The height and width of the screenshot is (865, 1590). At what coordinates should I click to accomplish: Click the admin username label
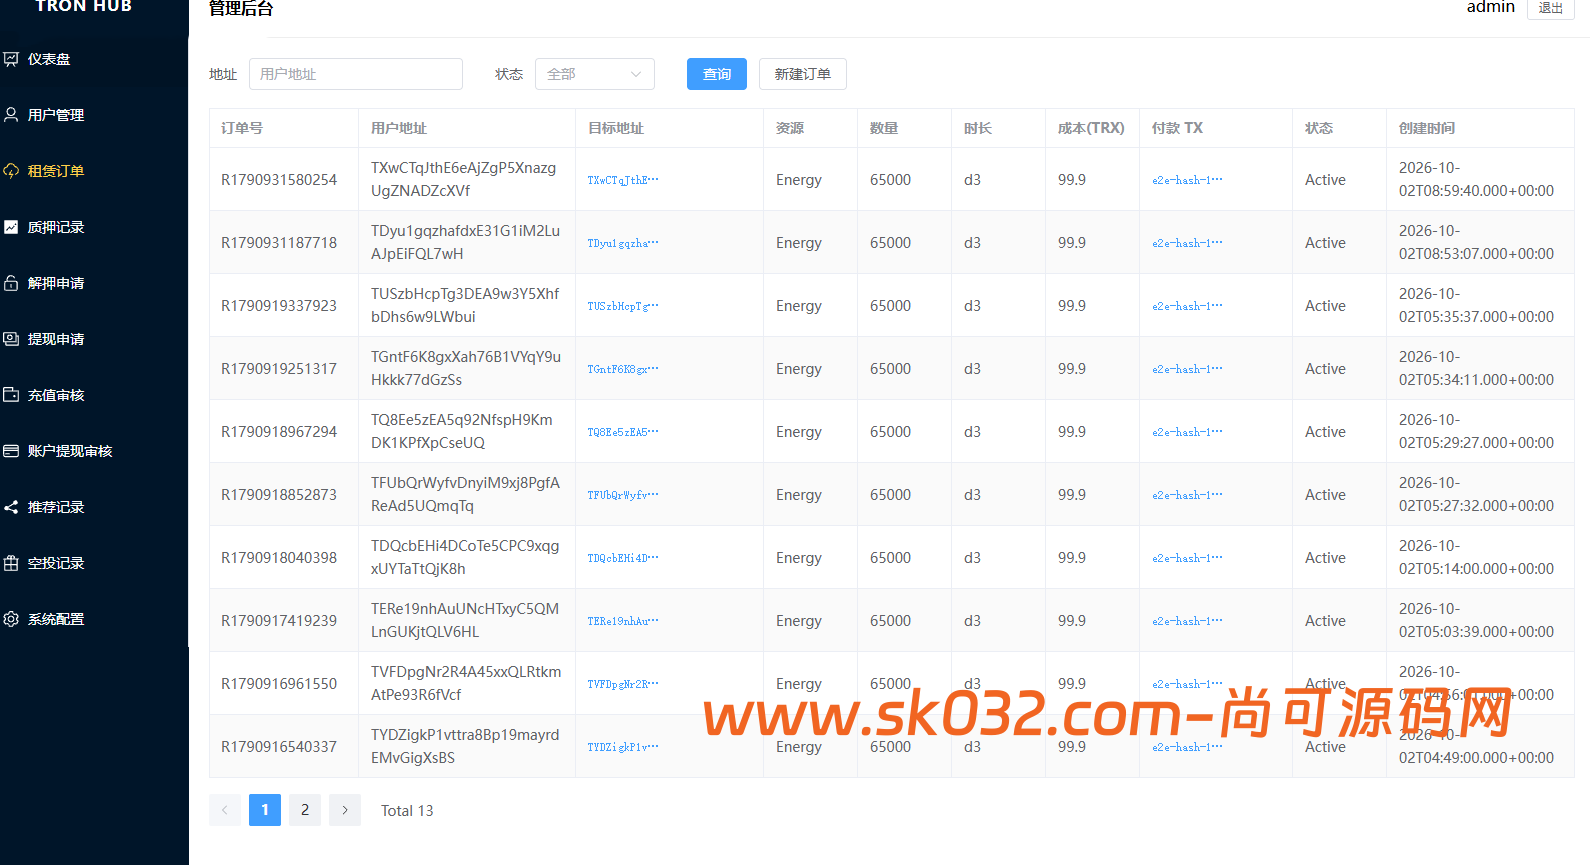[x=1491, y=7]
